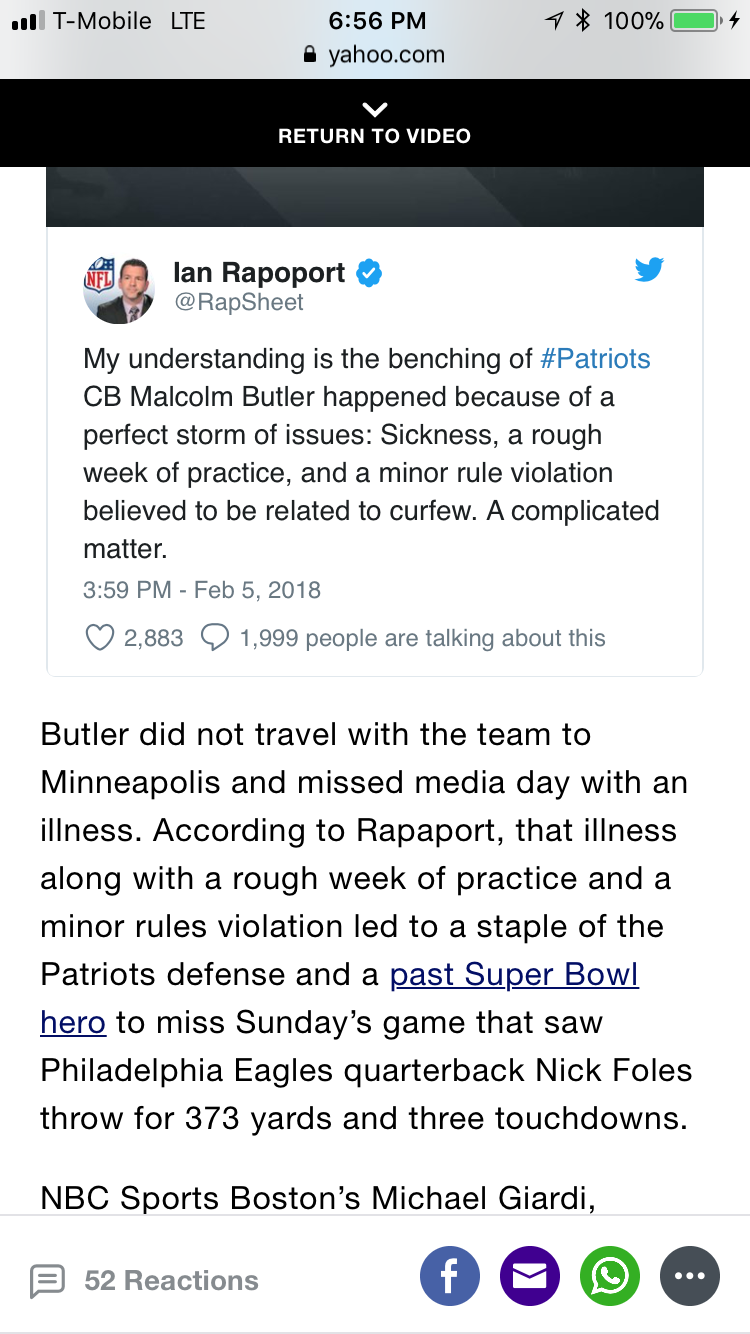Follow the past Super Bowl hero link
This screenshot has height=1334, width=750.
pos(339,999)
